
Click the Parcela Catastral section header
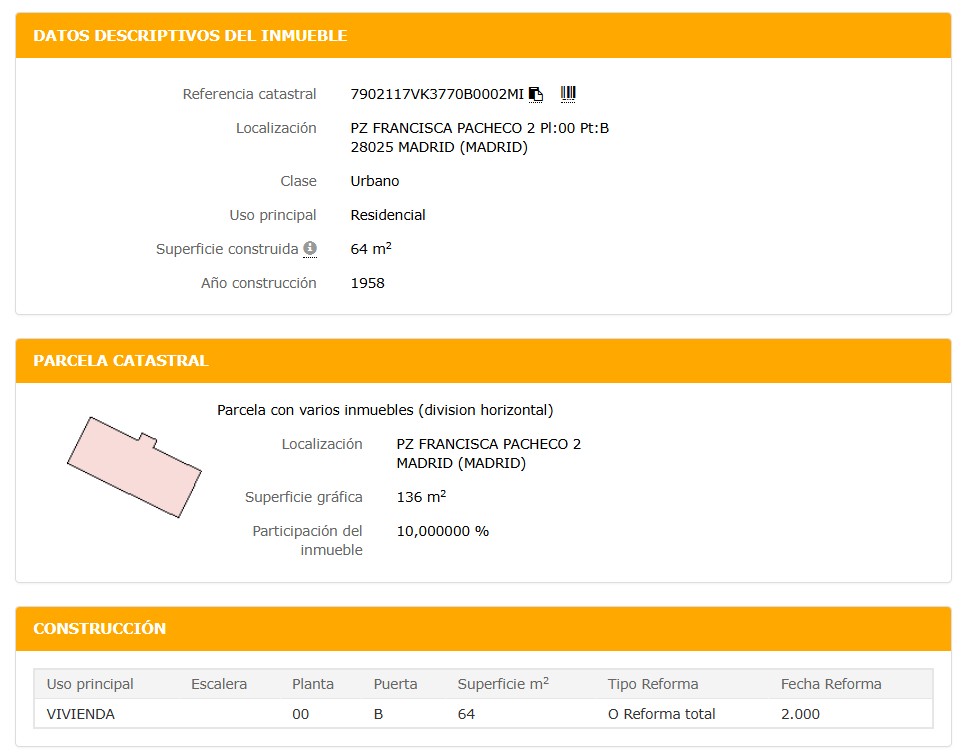pos(120,361)
